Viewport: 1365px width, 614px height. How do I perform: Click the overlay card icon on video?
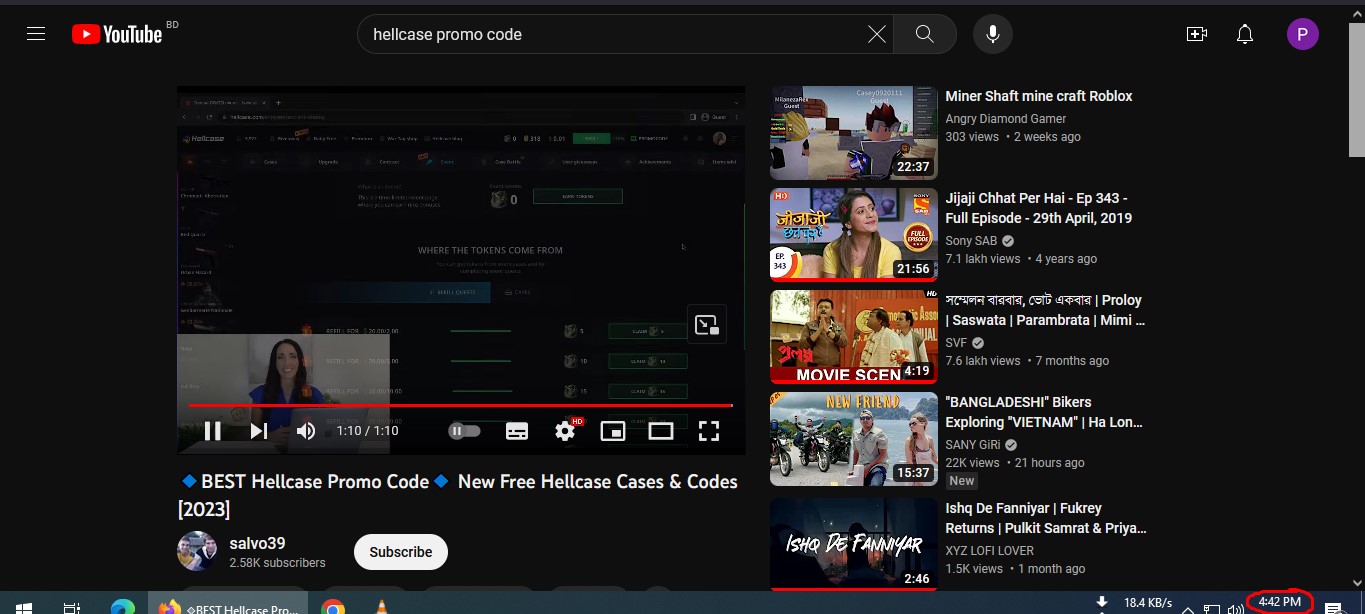(707, 324)
